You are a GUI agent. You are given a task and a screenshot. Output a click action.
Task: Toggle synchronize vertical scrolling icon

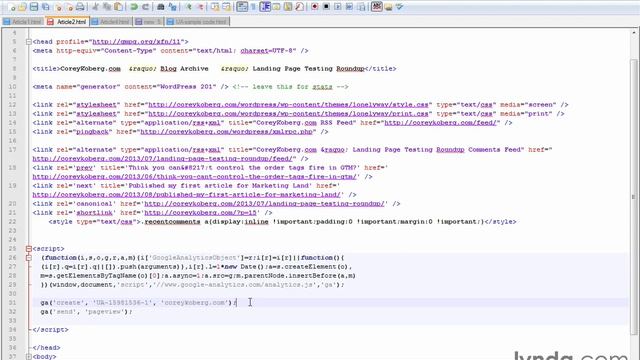coord(215,7)
